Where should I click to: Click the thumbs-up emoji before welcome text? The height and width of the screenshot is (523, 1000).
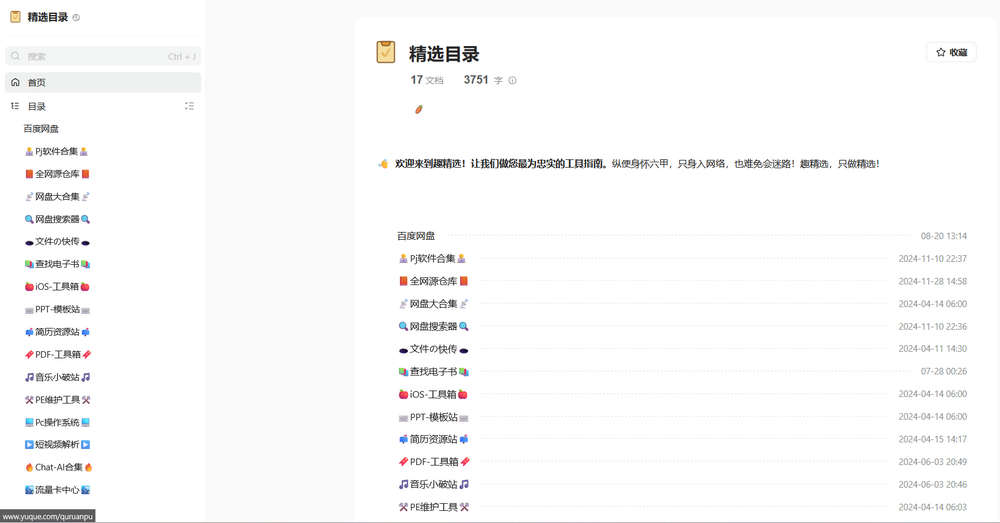click(x=383, y=164)
